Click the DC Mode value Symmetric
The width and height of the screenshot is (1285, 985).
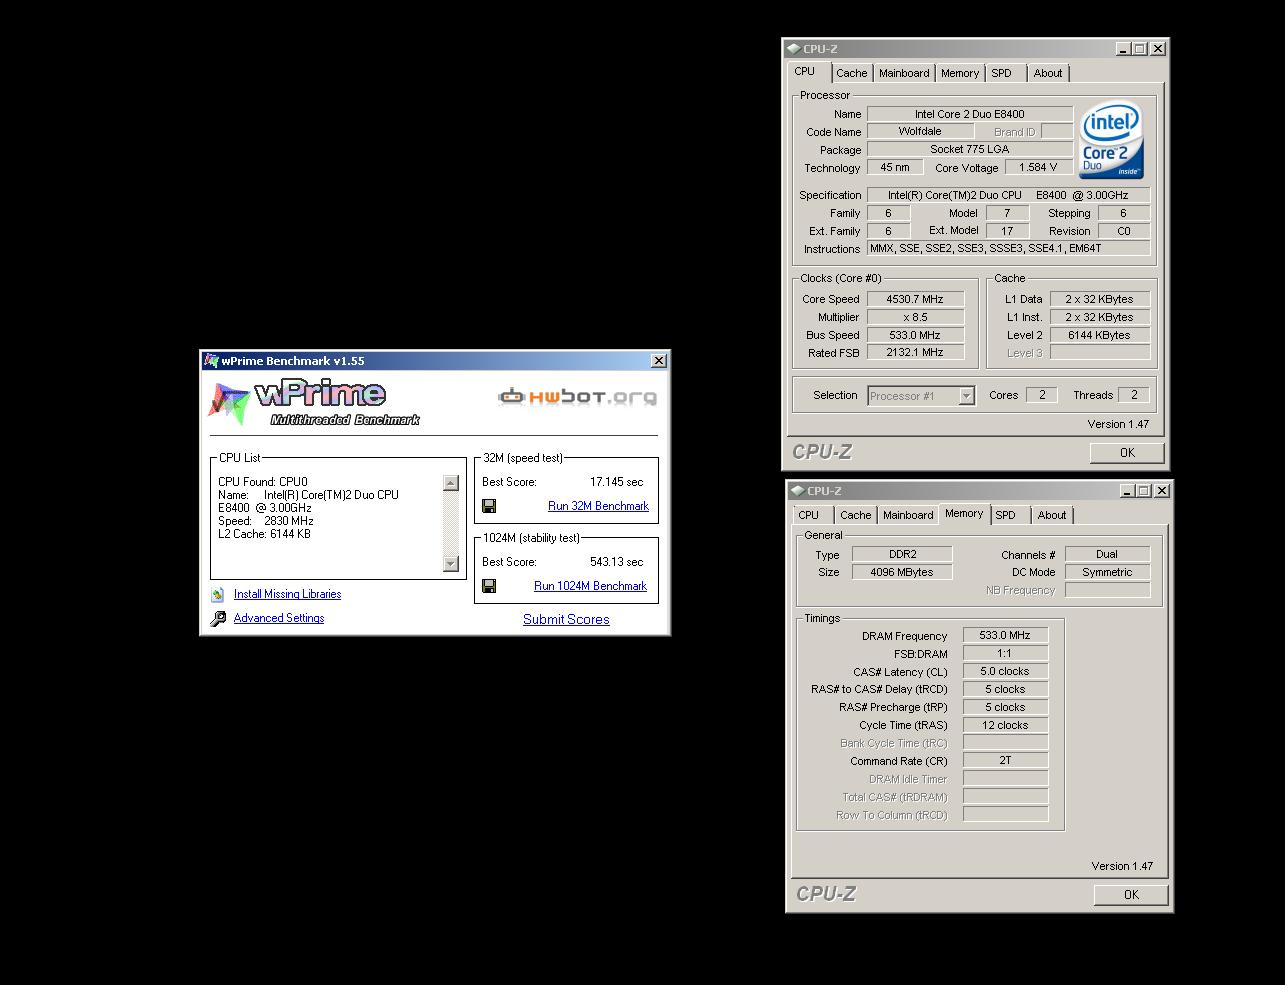coord(1107,572)
